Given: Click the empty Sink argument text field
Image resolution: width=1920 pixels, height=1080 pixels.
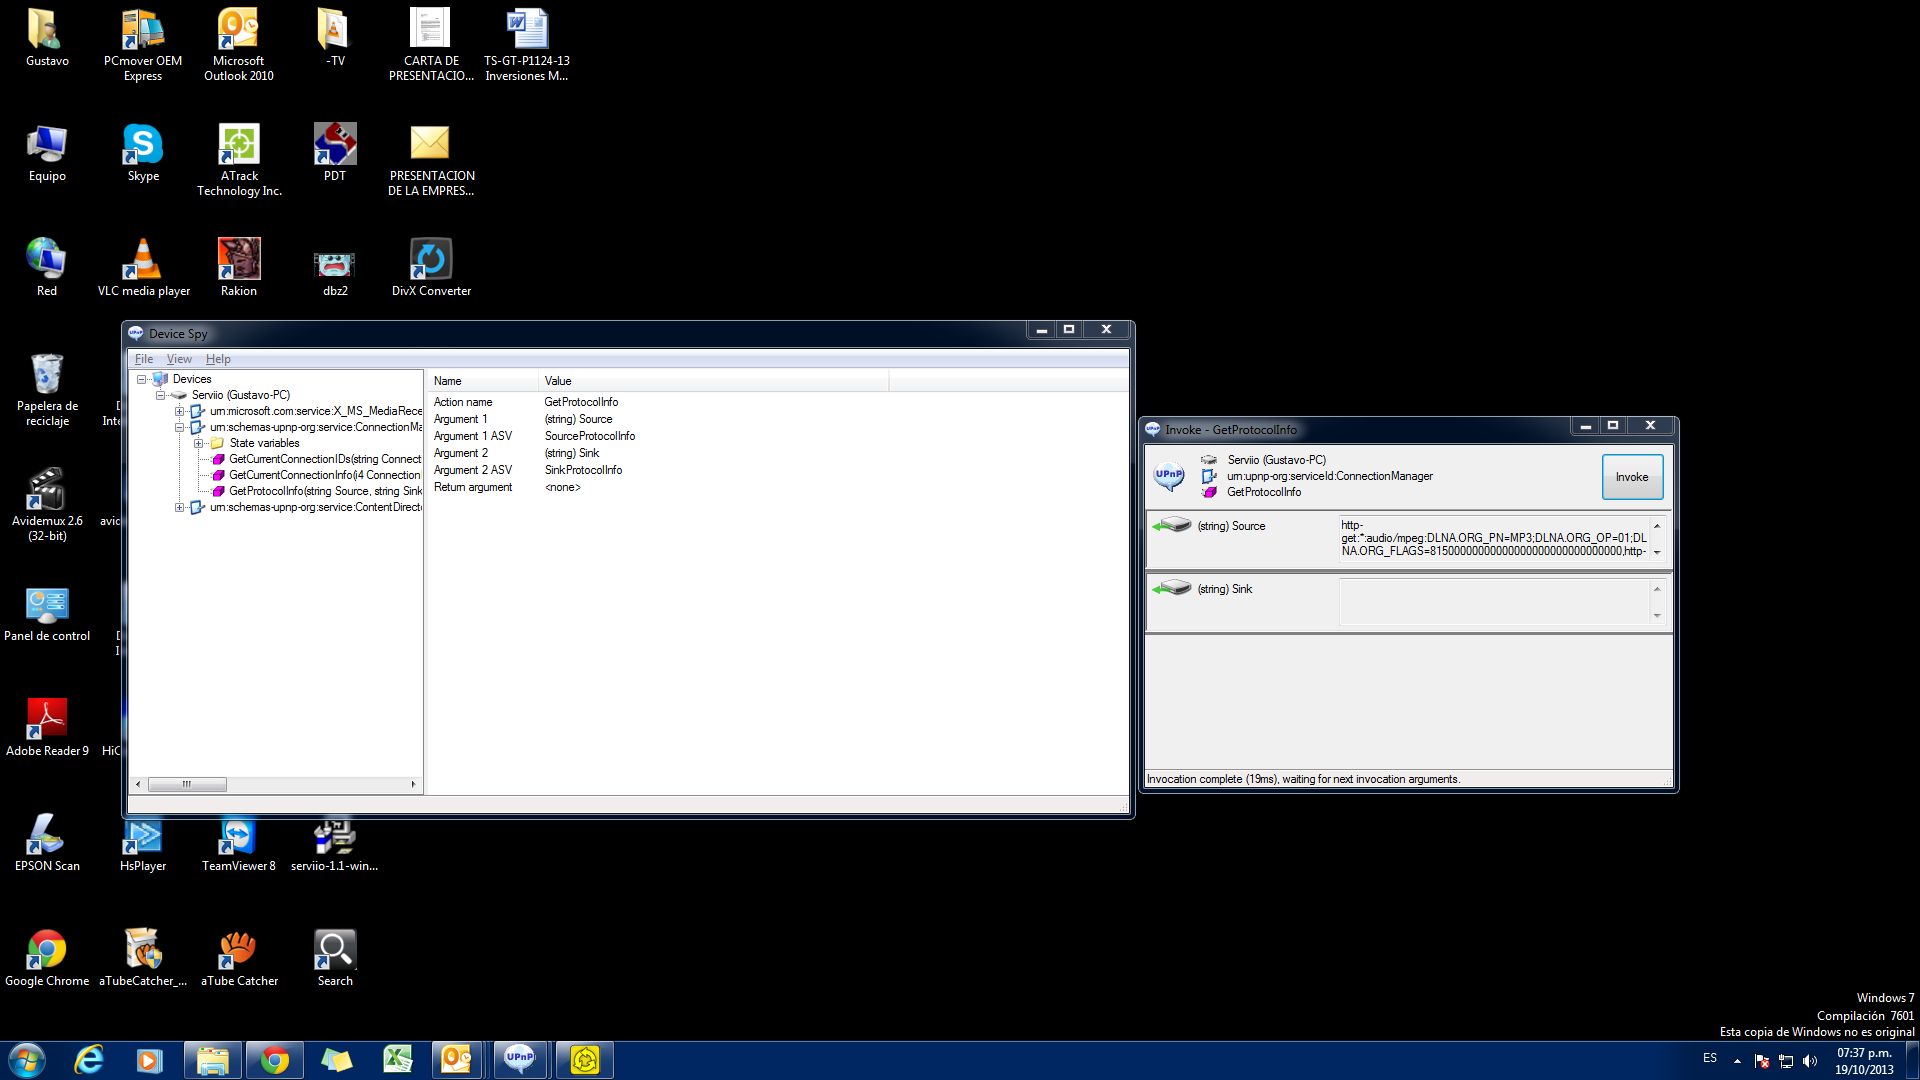Looking at the screenshot, I should 1493,601.
